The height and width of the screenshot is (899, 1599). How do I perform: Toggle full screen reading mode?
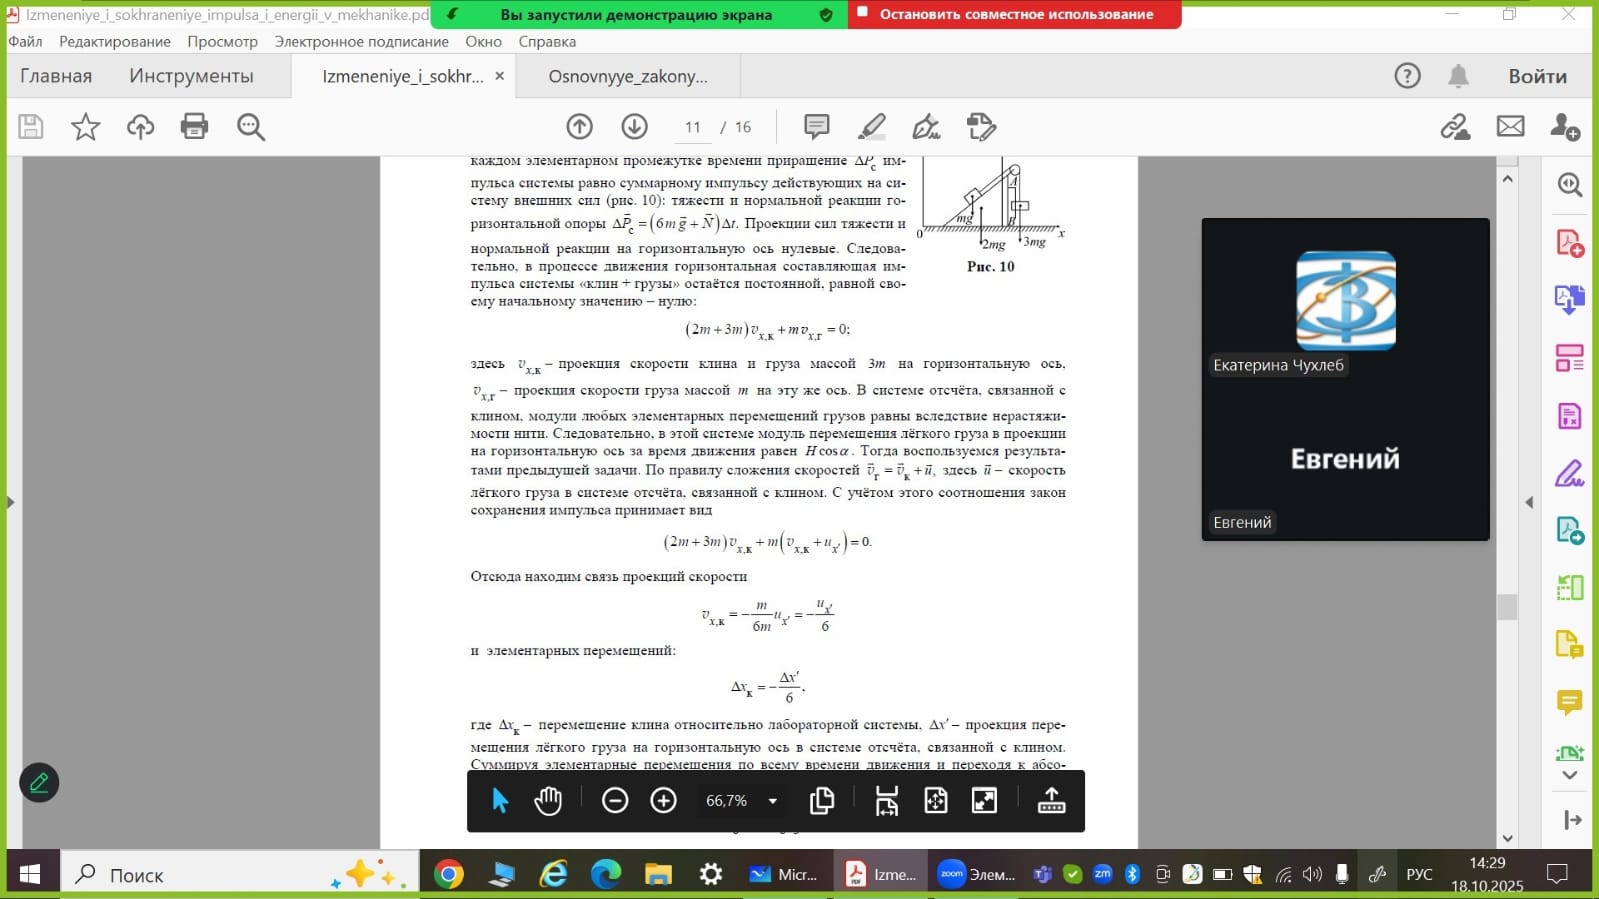coord(984,801)
